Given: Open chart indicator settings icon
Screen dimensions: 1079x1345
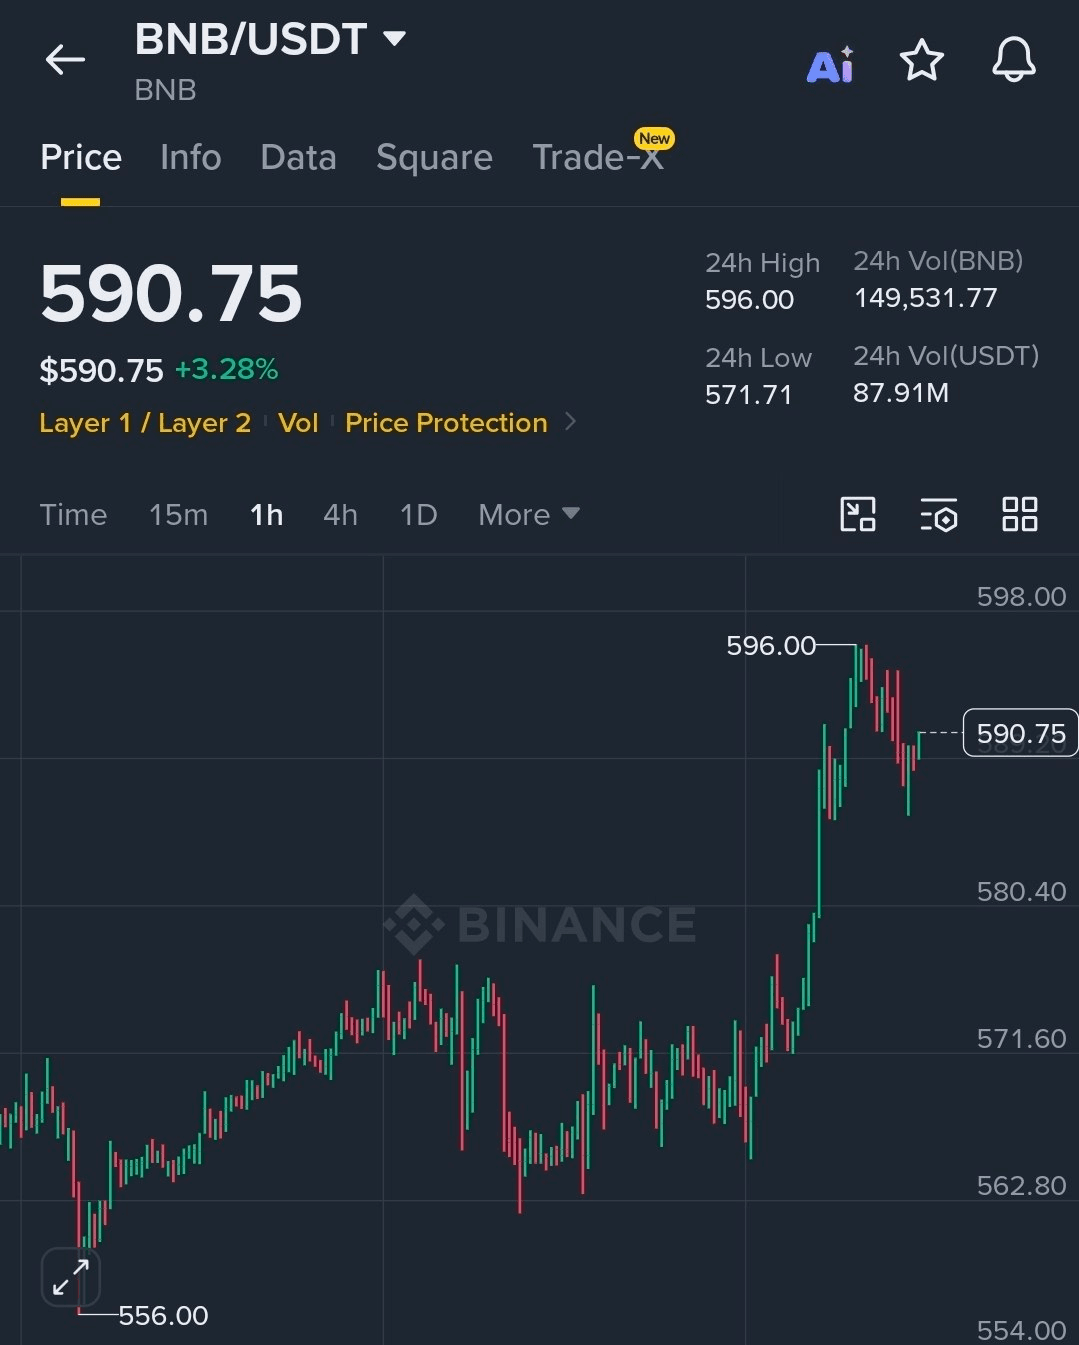Looking at the screenshot, I should coord(939,514).
